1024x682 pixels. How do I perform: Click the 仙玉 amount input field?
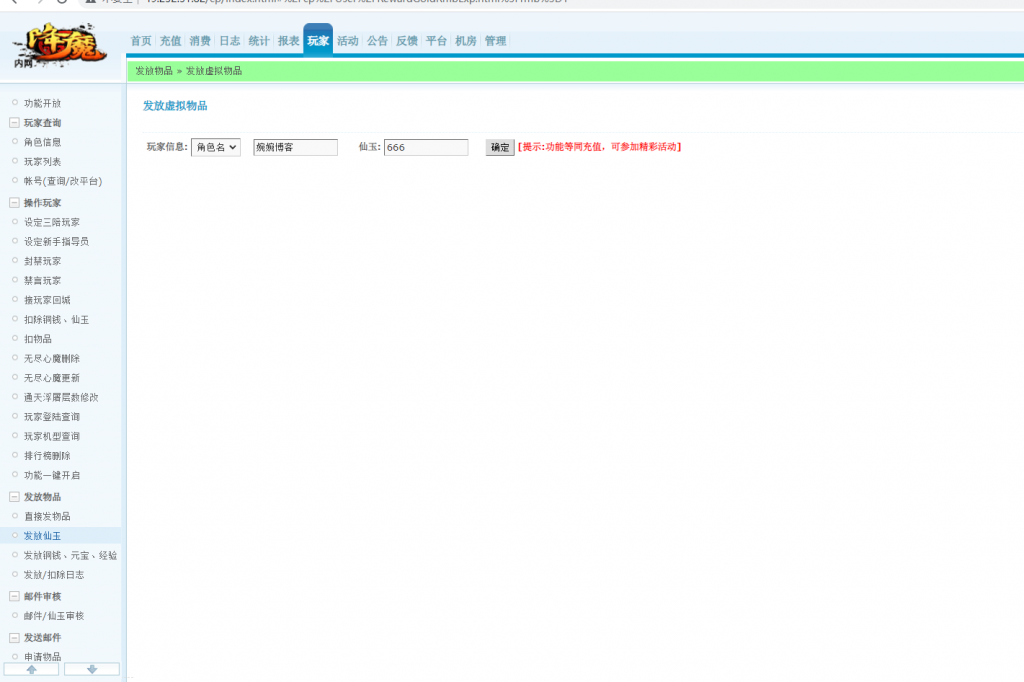(426, 147)
